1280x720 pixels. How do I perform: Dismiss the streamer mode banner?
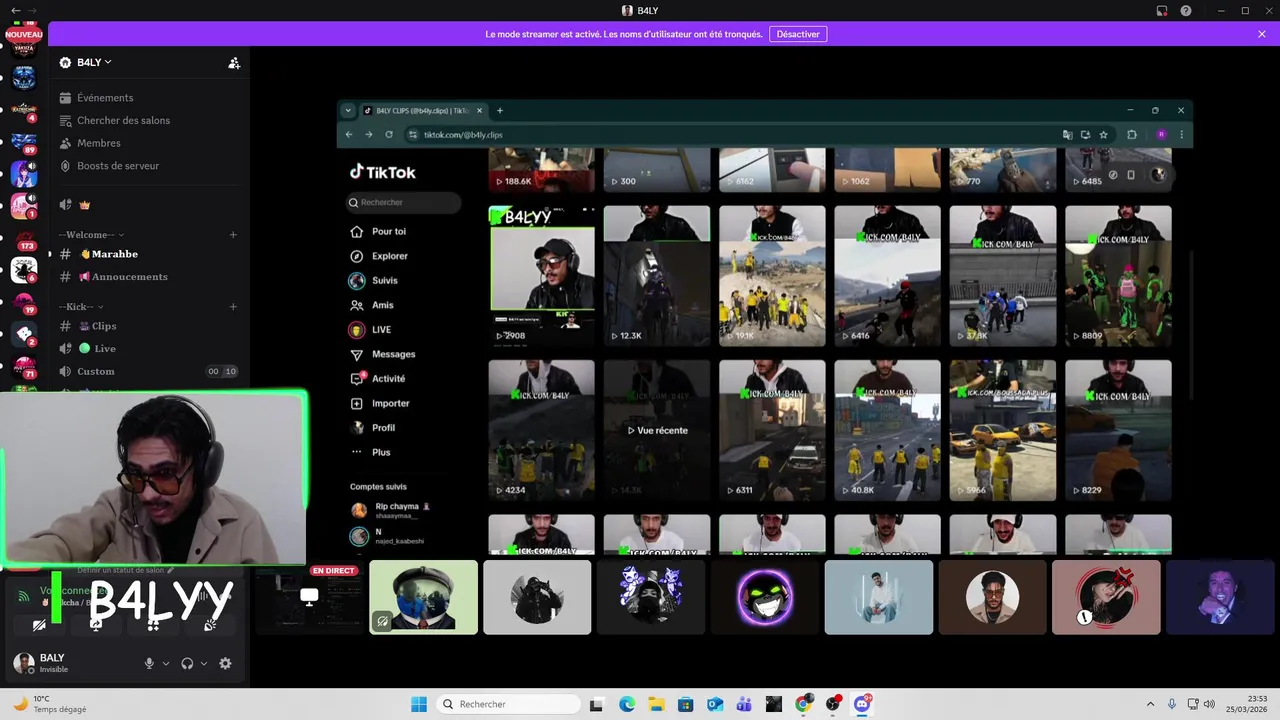click(x=1262, y=34)
